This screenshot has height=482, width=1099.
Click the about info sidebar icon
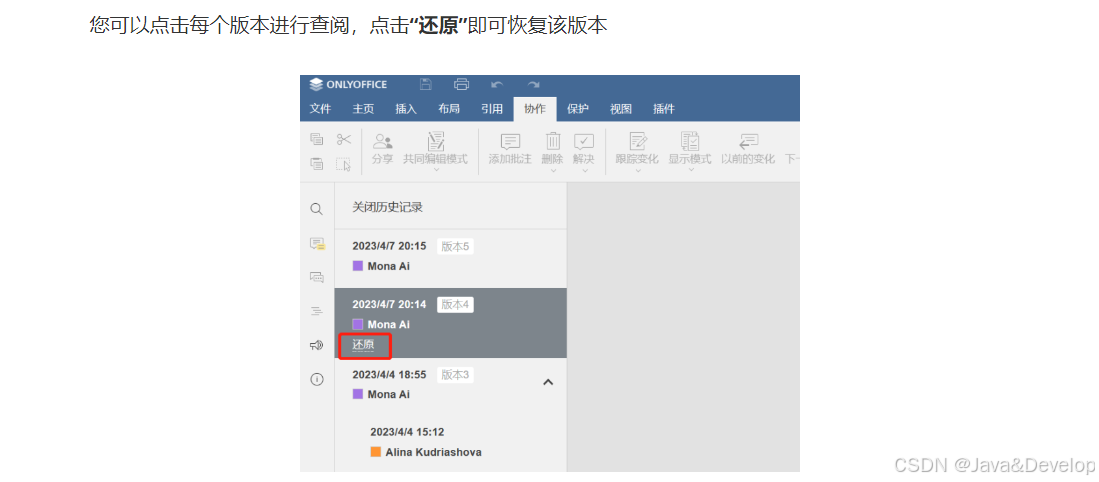point(317,379)
